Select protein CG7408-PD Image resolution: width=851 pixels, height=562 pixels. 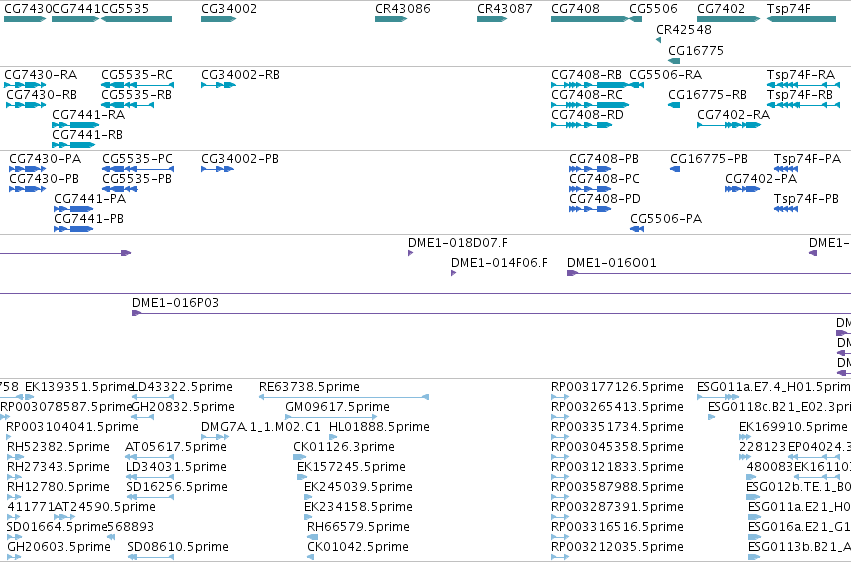[605, 199]
